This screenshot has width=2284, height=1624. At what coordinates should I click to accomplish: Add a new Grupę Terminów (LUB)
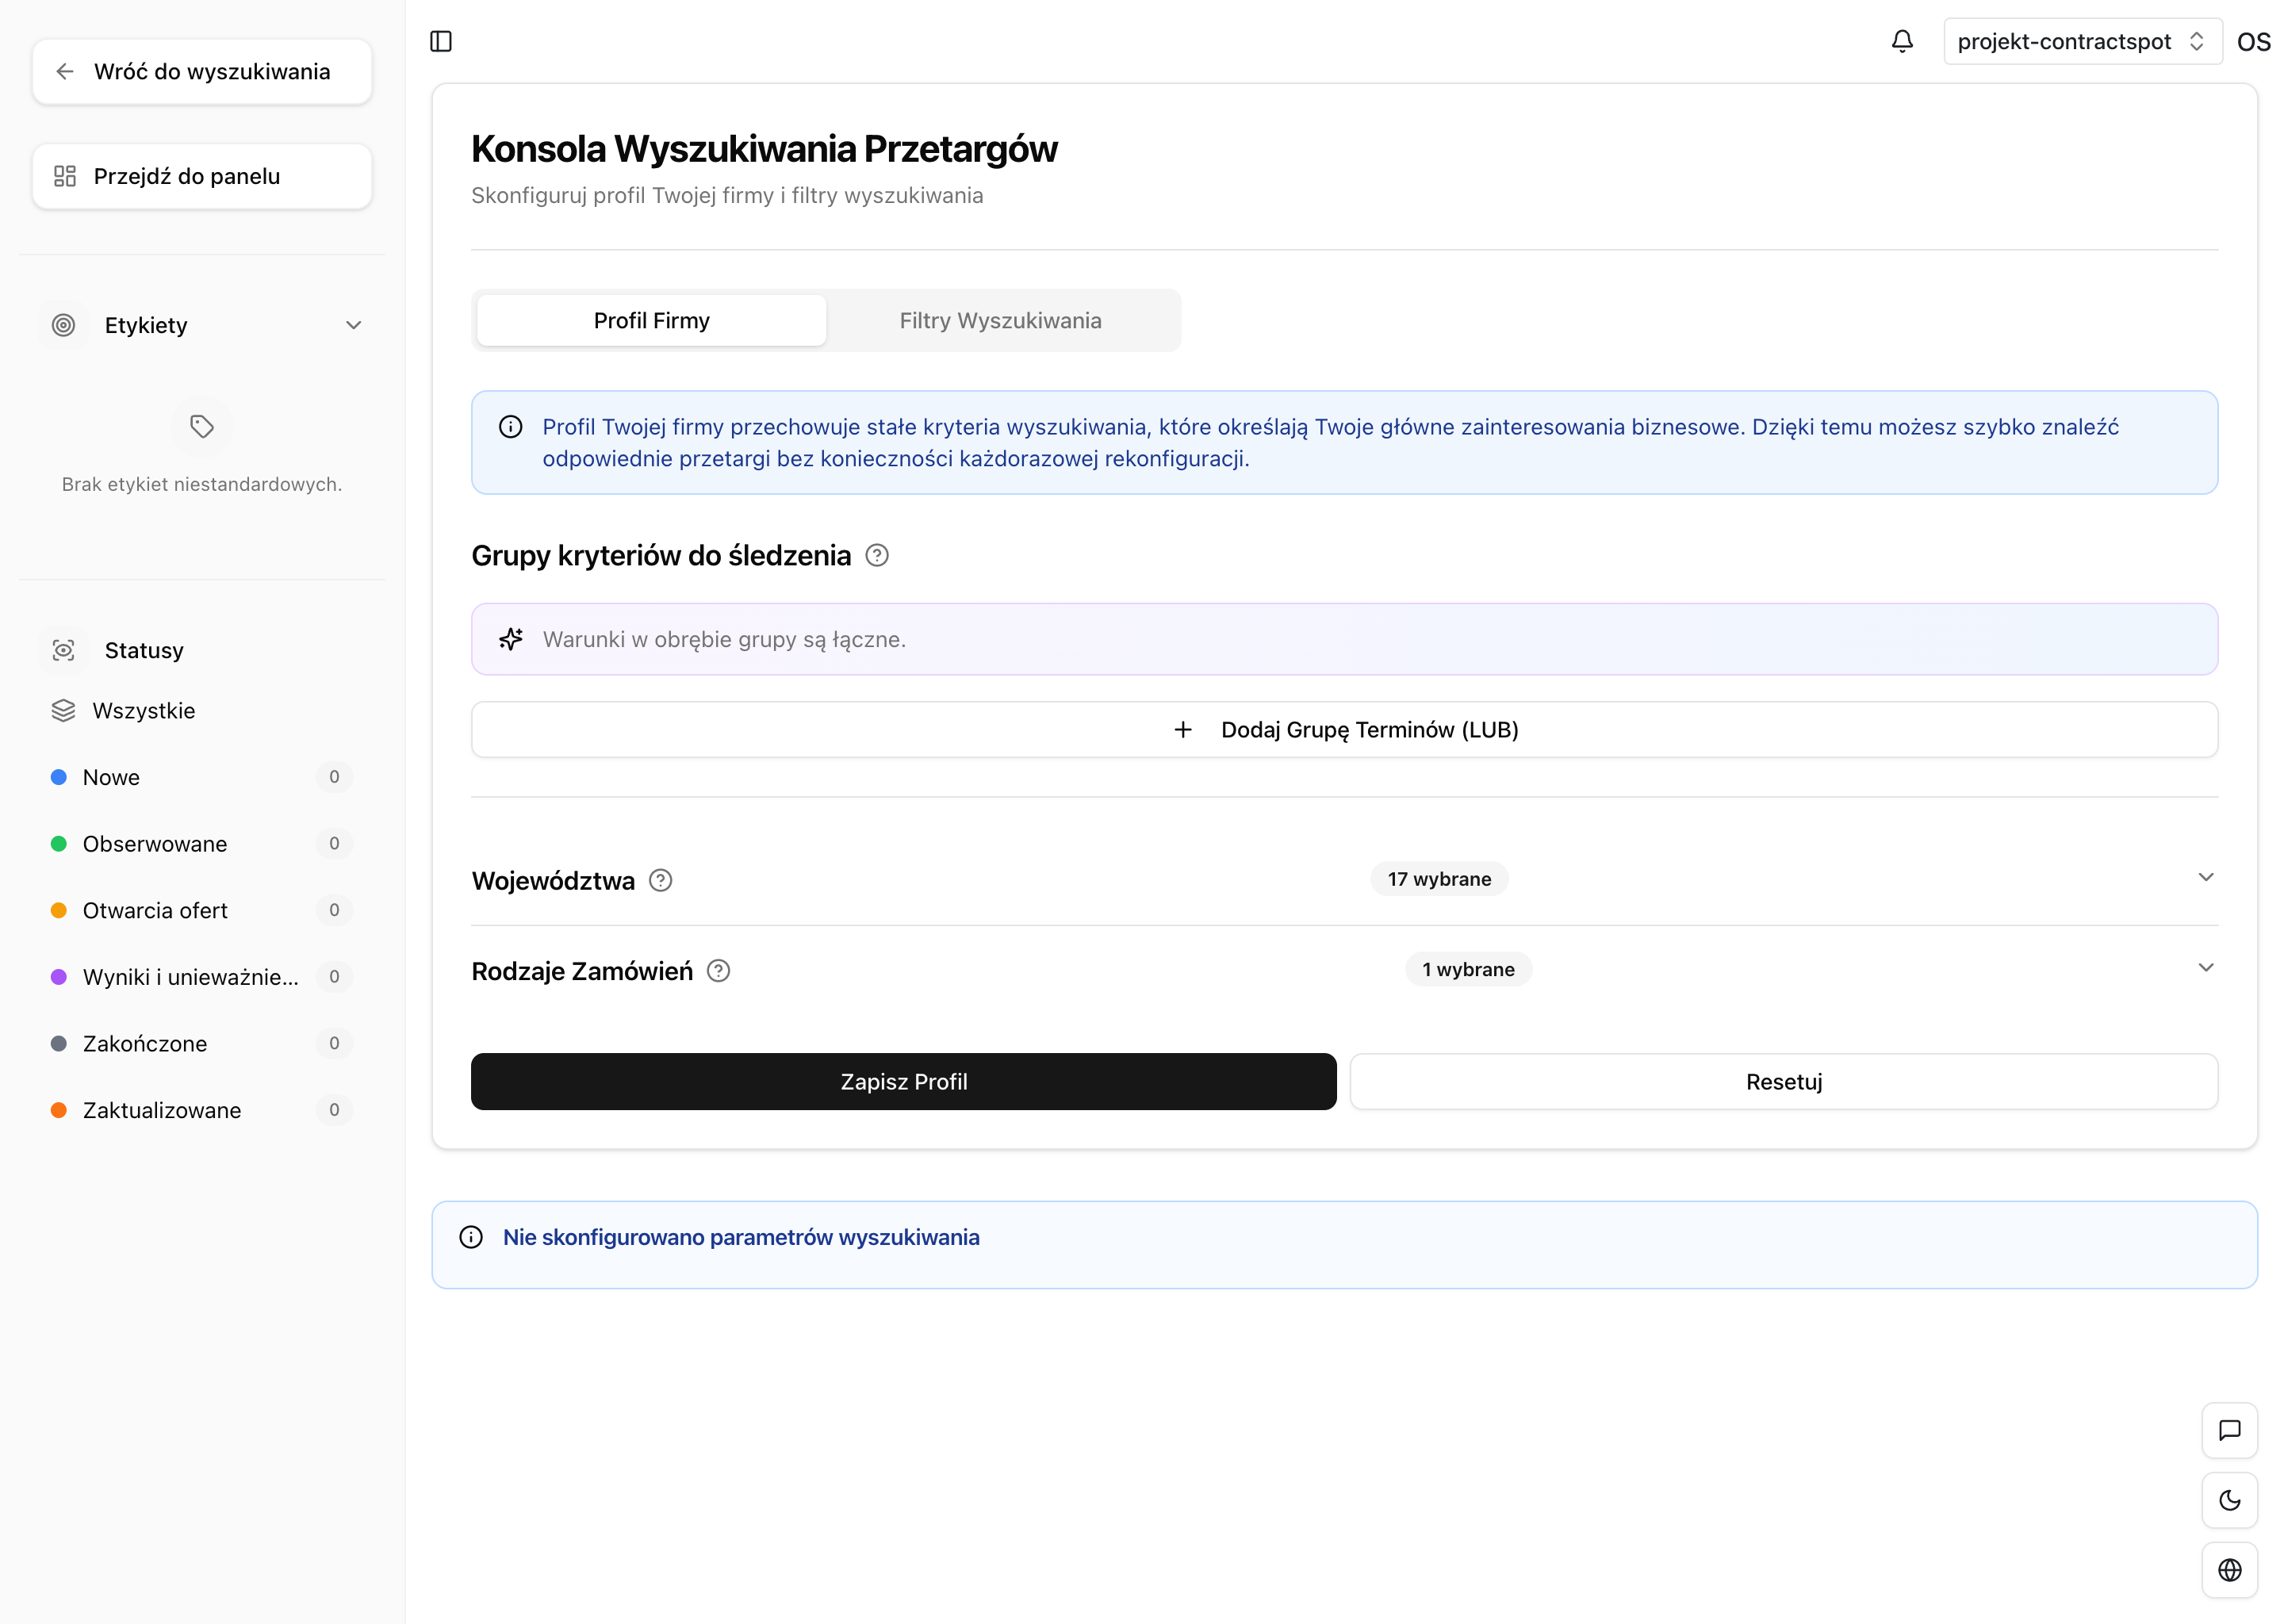pyautogui.click(x=1344, y=730)
